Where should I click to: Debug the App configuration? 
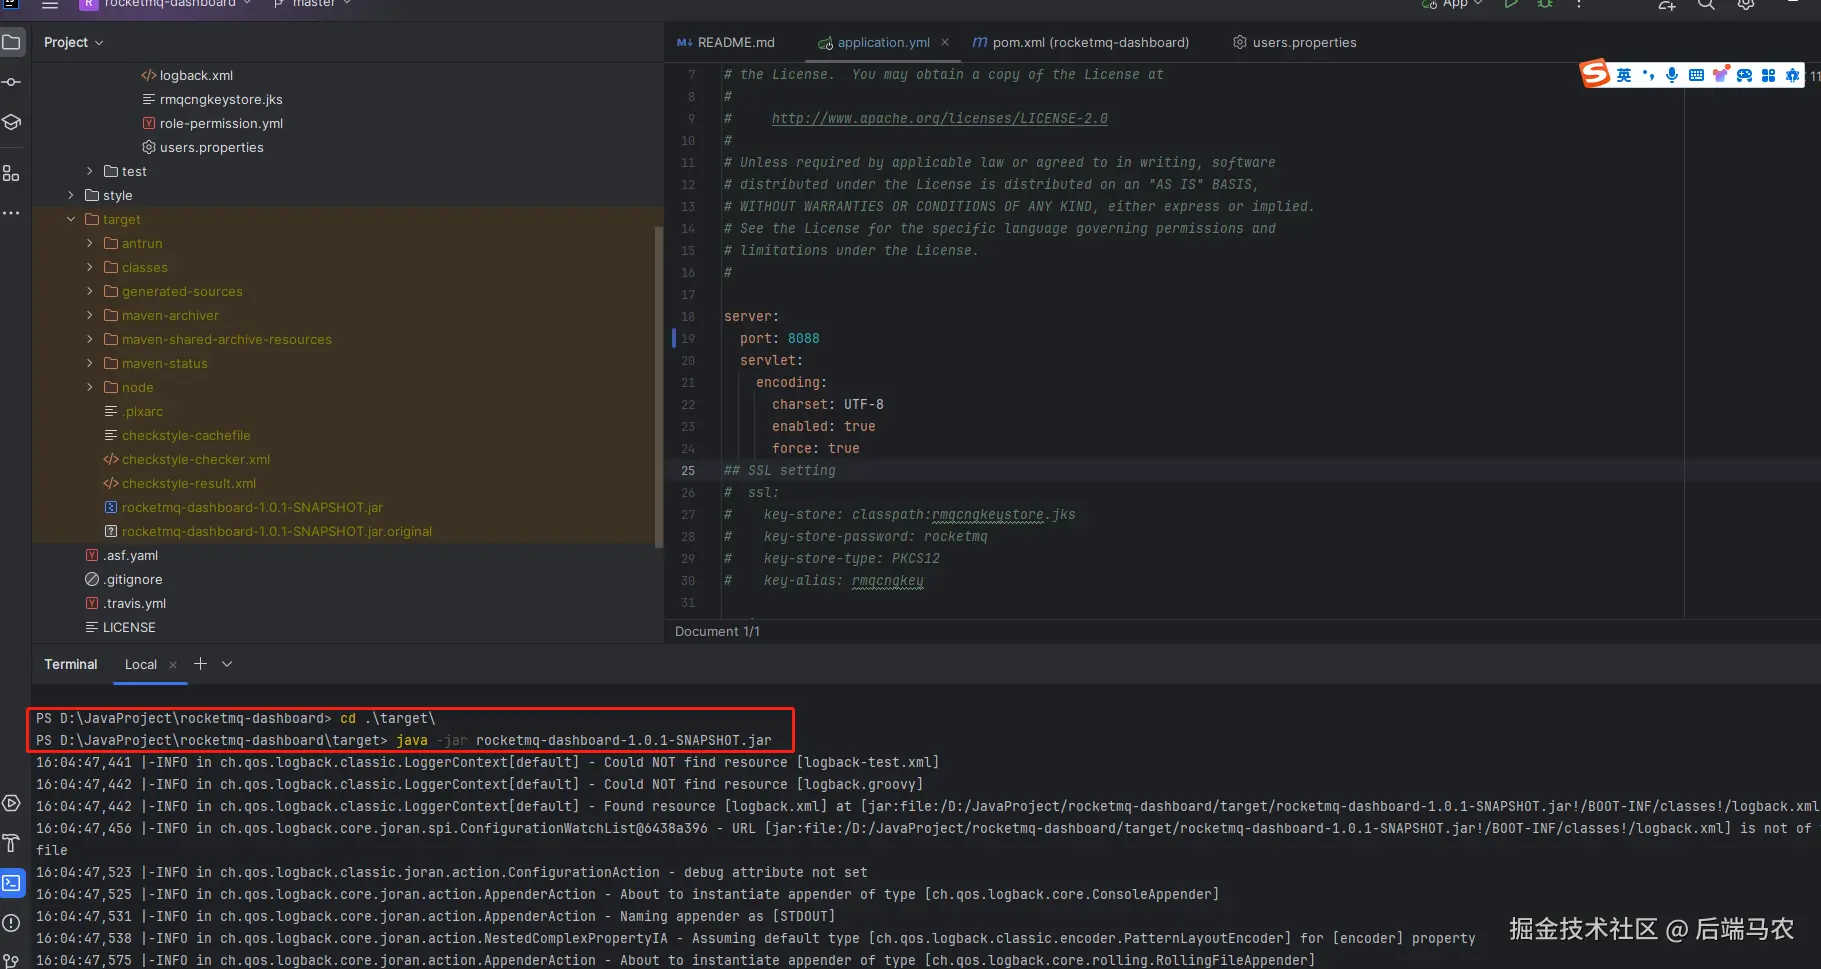tap(1545, 4)
